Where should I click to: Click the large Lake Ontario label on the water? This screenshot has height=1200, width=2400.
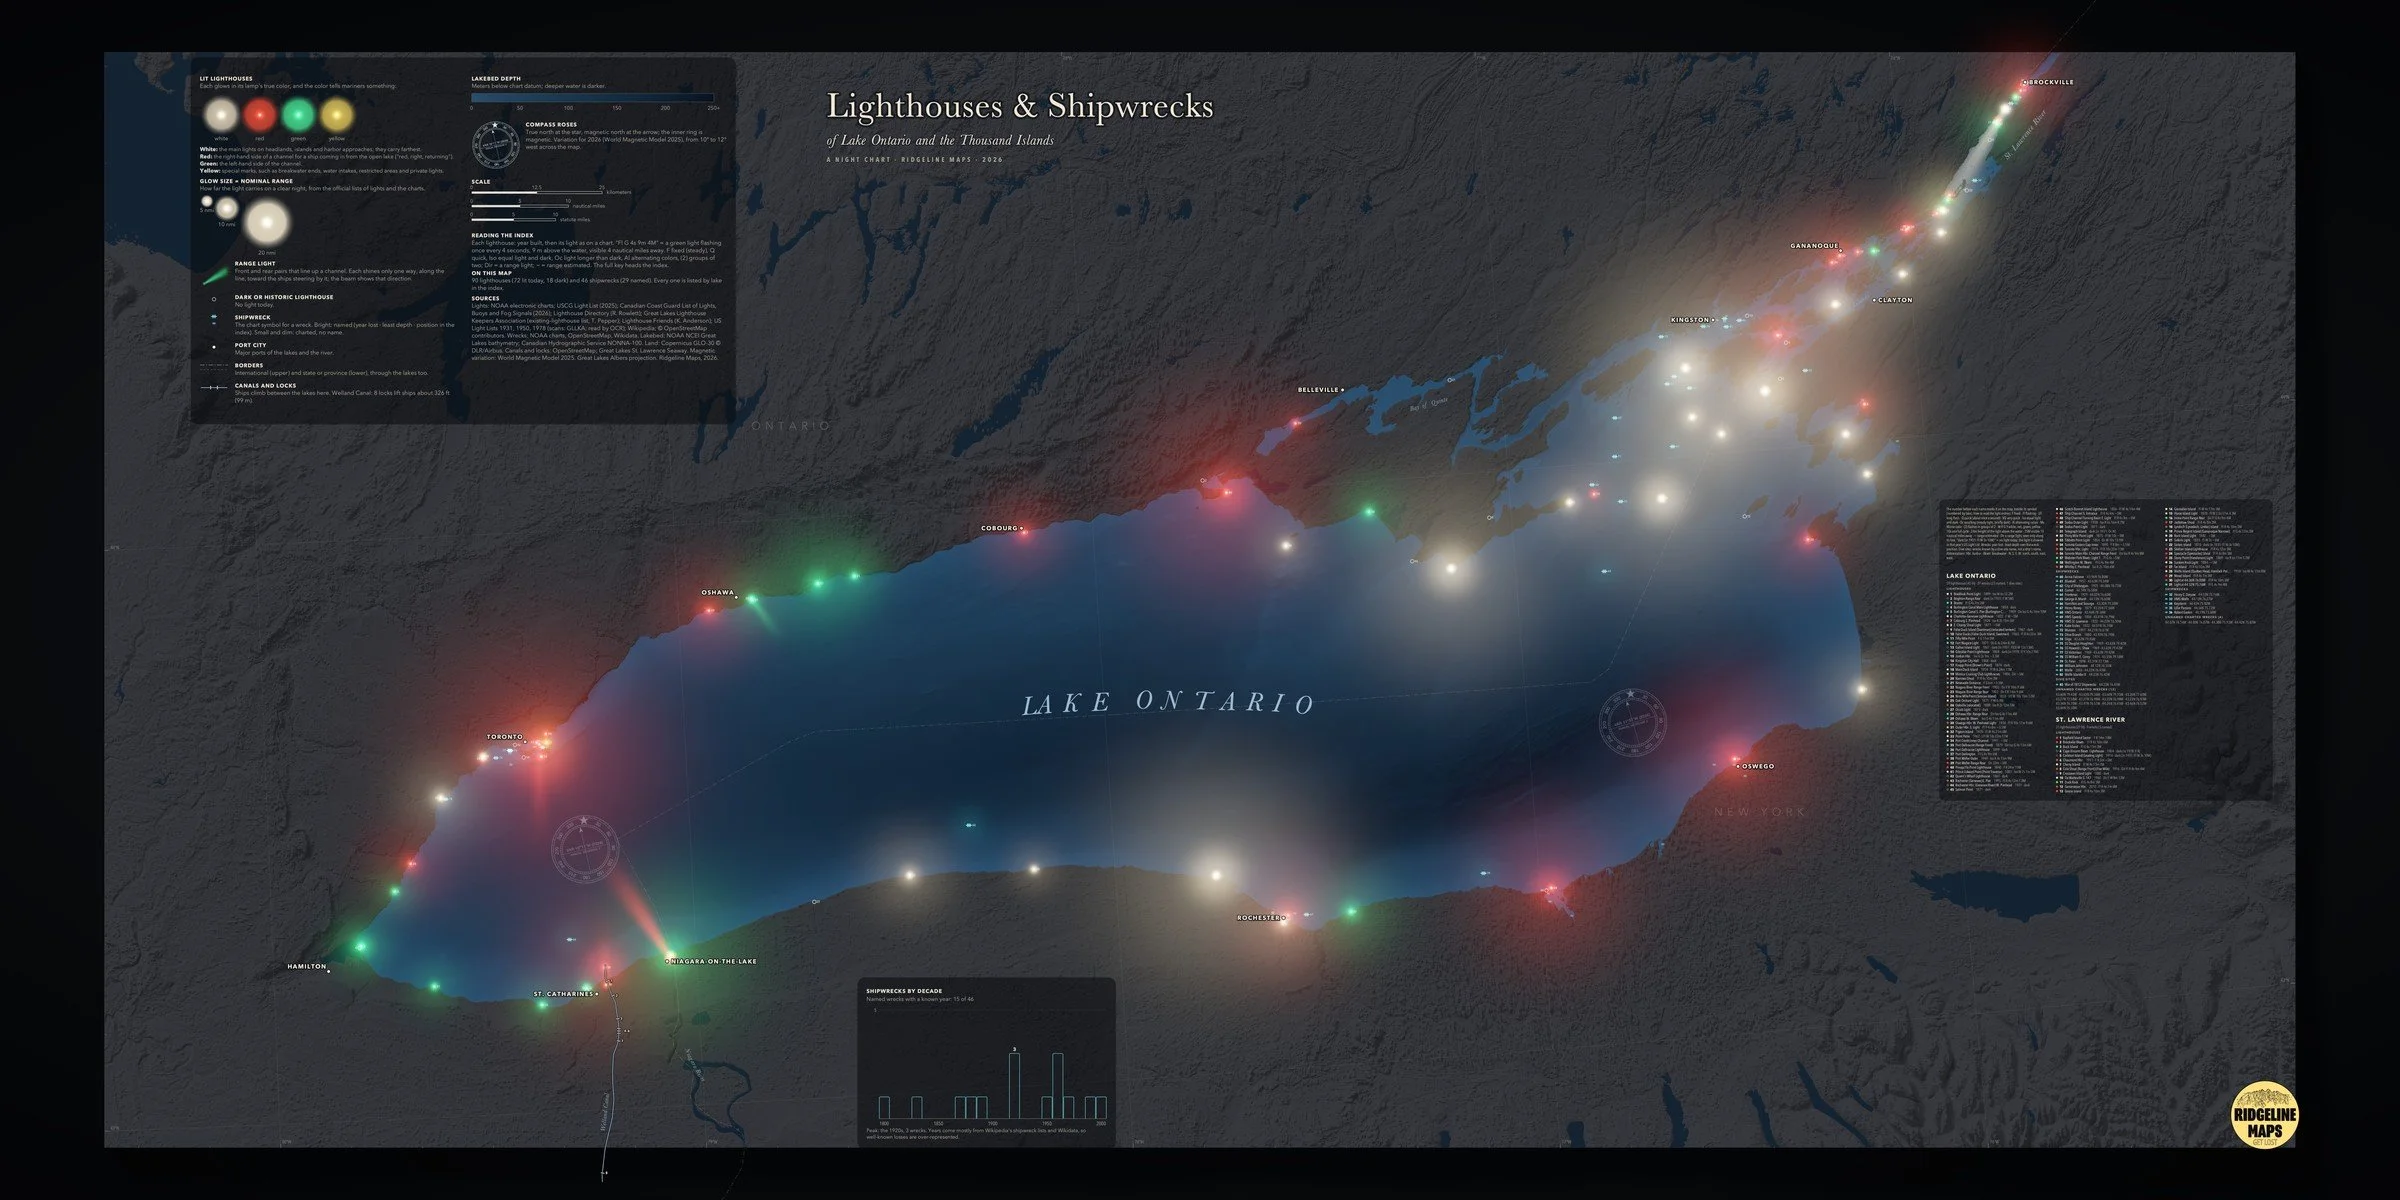[1168, 703]
